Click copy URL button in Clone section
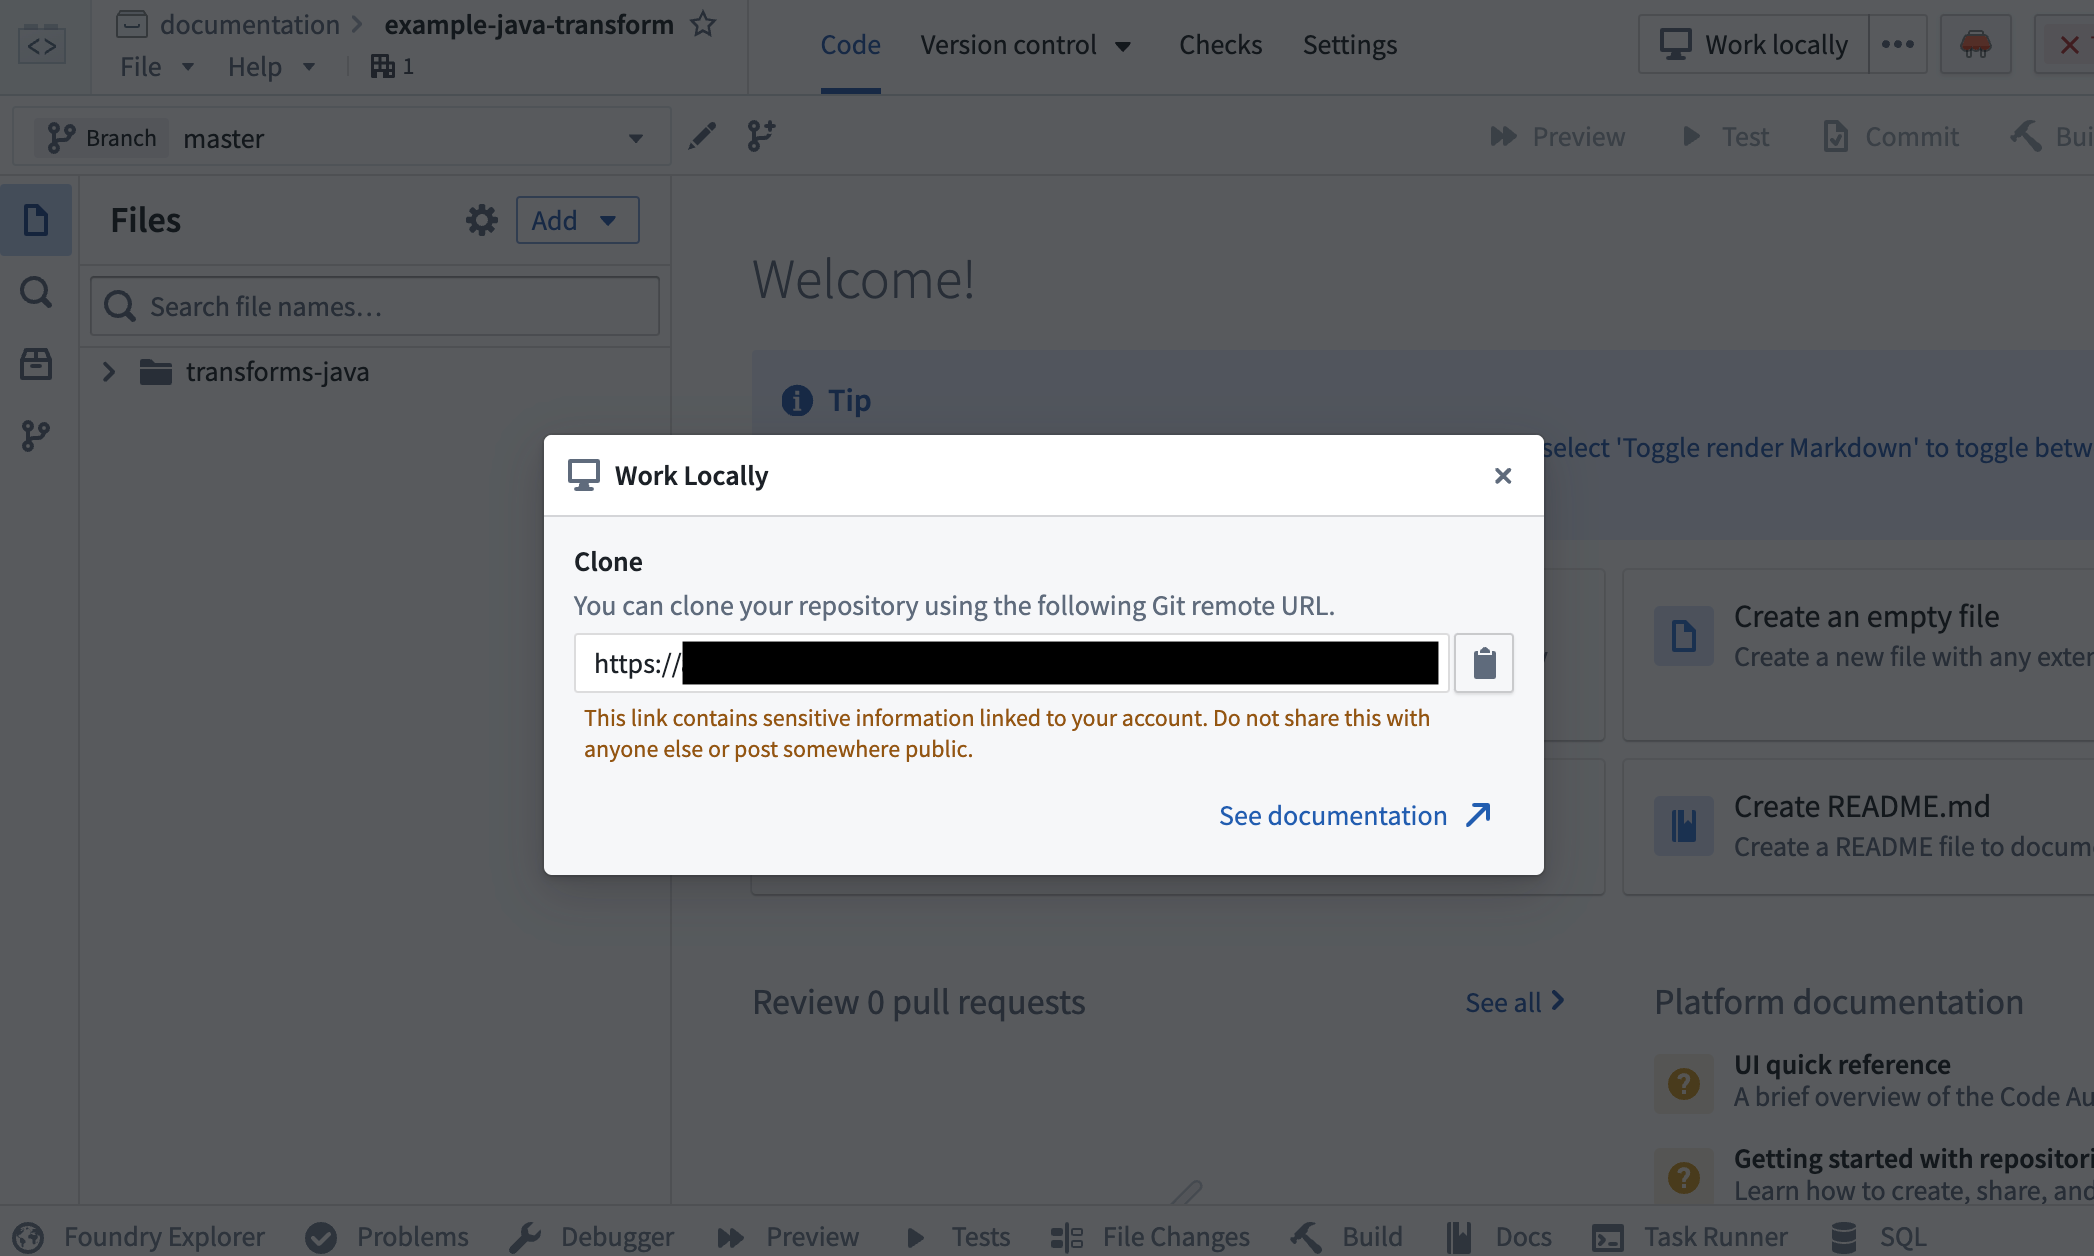The width and height of the screenshot is (2094, 1256). pos(1483,662)
